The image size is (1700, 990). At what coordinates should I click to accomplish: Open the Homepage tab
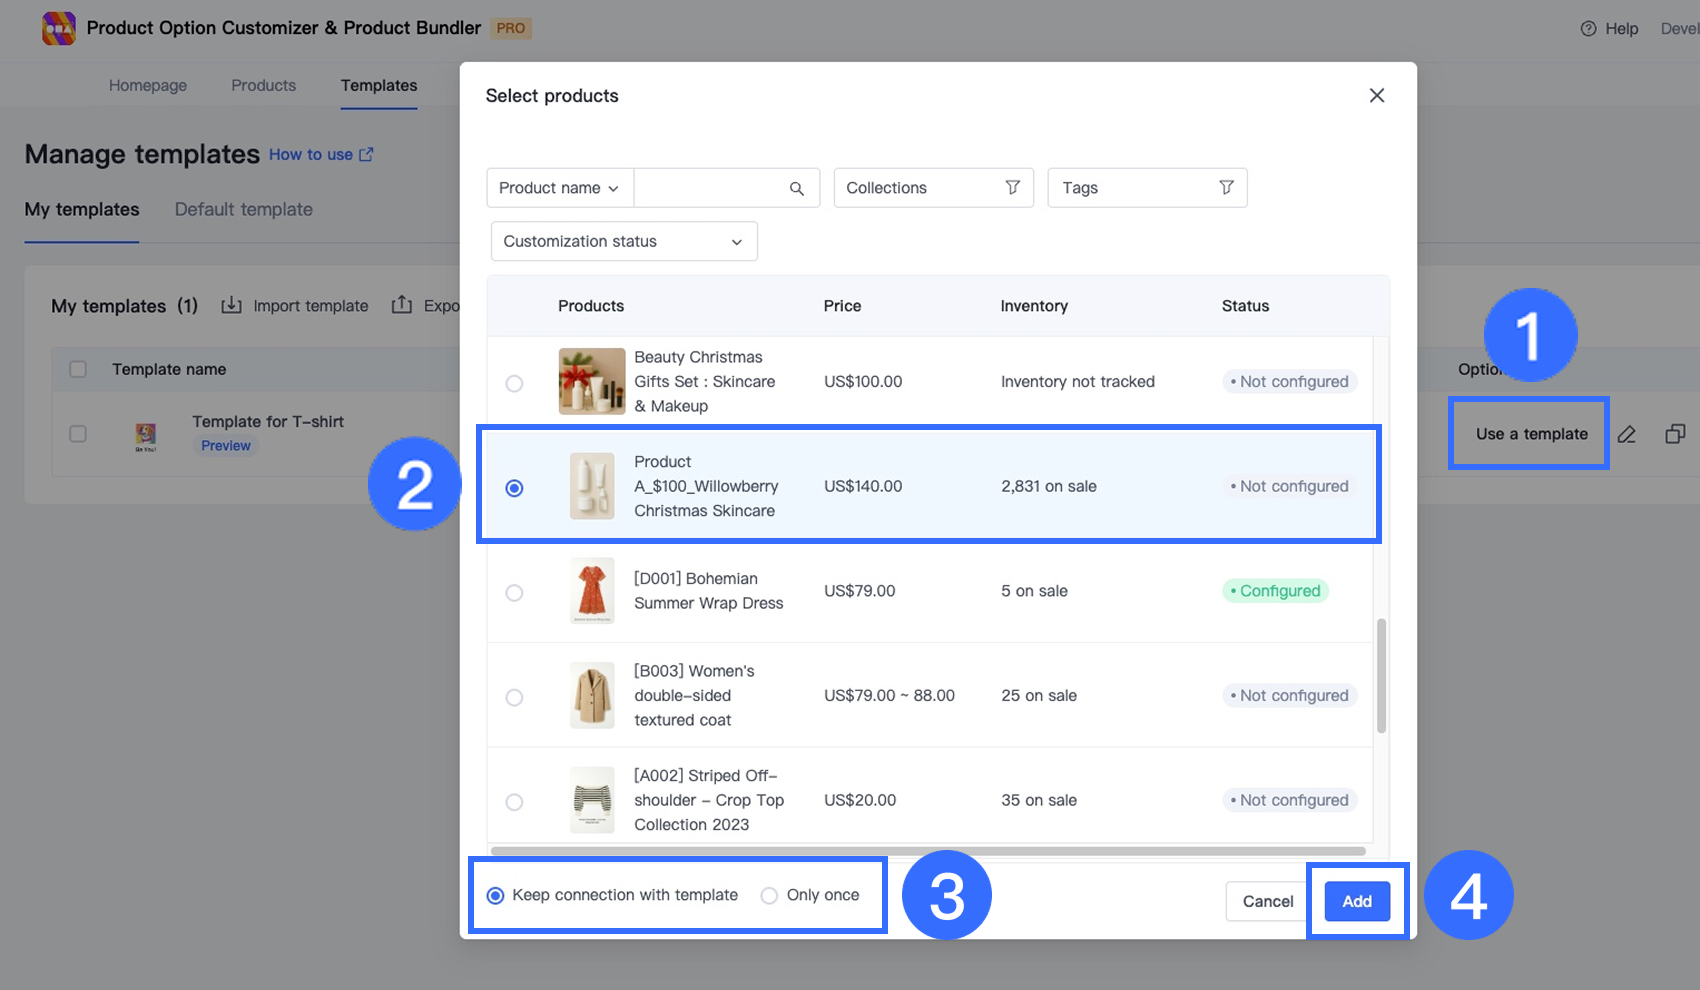pyautogui.click(x=148, y=86)
